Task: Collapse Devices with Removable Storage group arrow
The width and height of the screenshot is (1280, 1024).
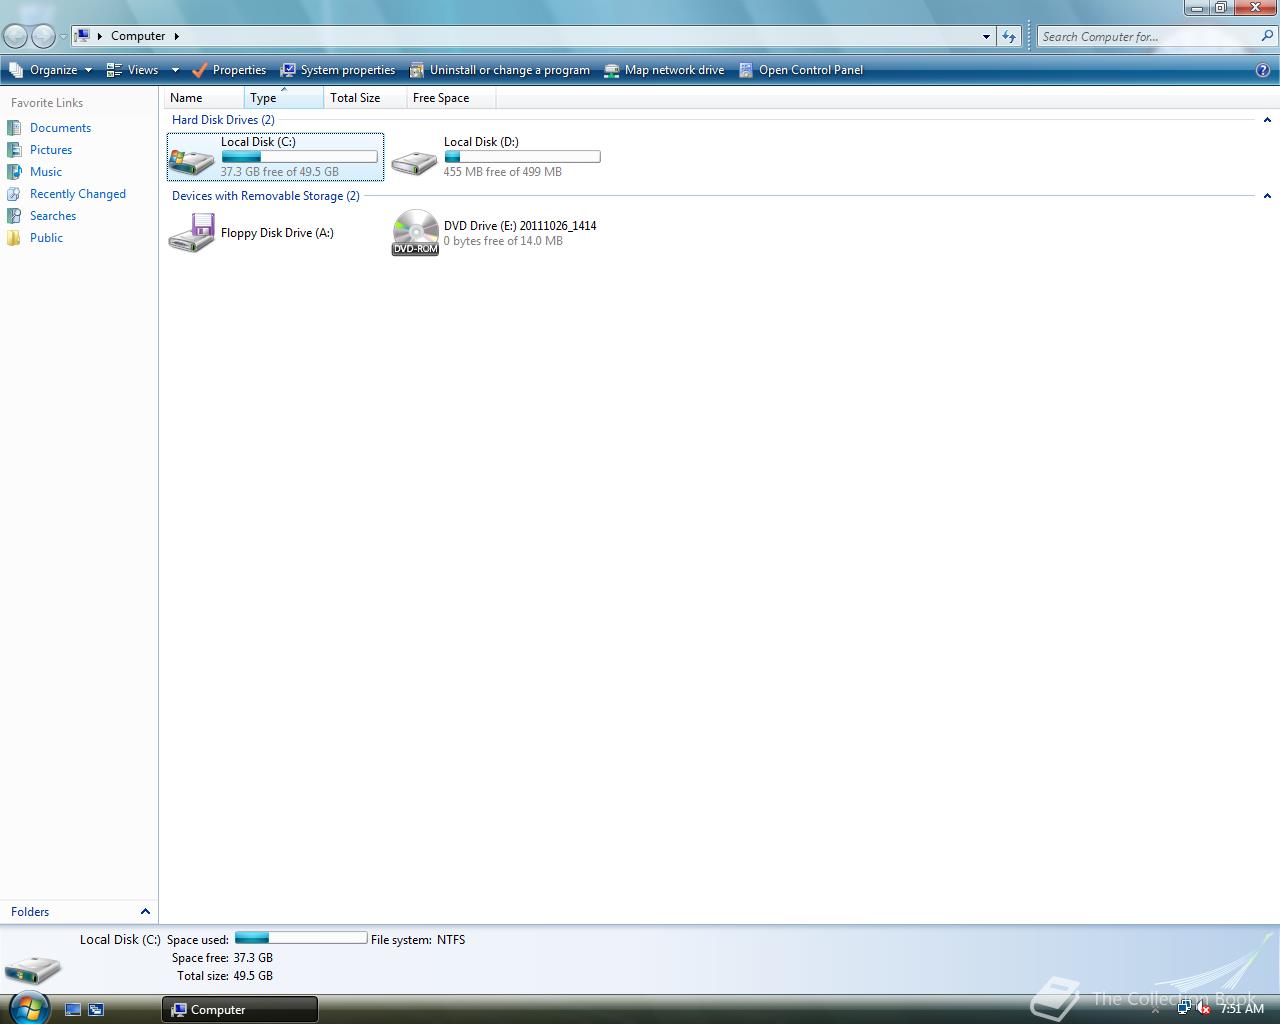Action: (x=1267, y=196)
